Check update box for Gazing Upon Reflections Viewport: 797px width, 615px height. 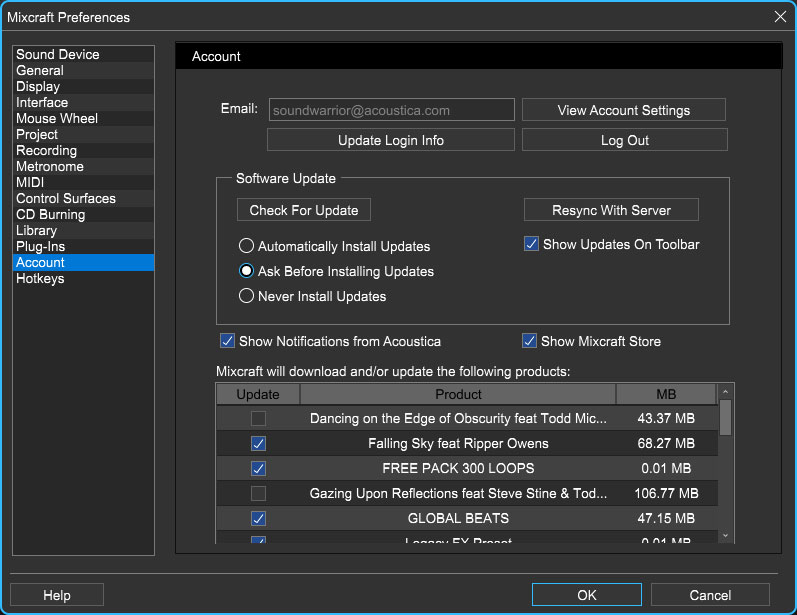point(258,493)
